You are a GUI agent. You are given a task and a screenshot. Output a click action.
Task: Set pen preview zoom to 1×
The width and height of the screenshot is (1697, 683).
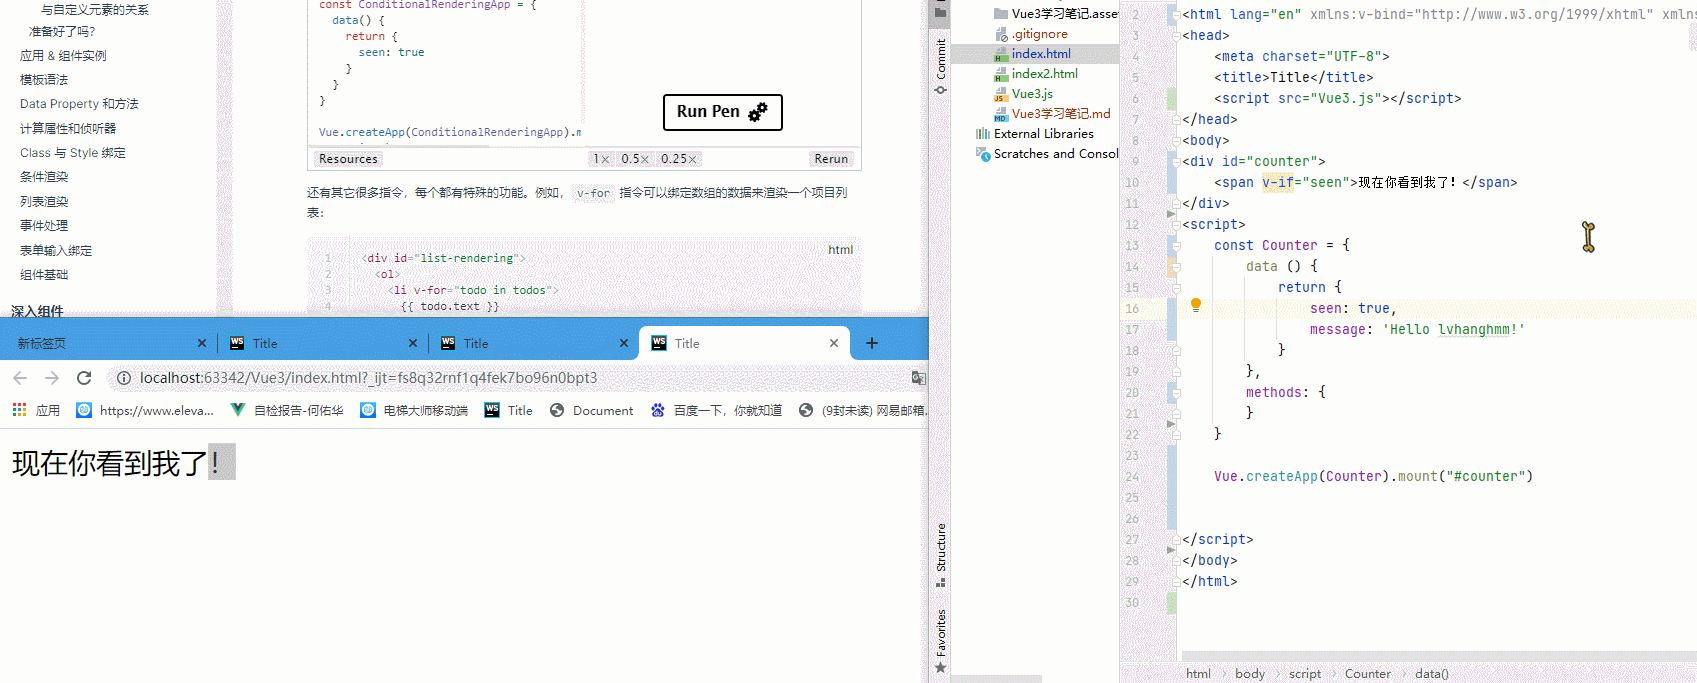click(x=601, y=159)
